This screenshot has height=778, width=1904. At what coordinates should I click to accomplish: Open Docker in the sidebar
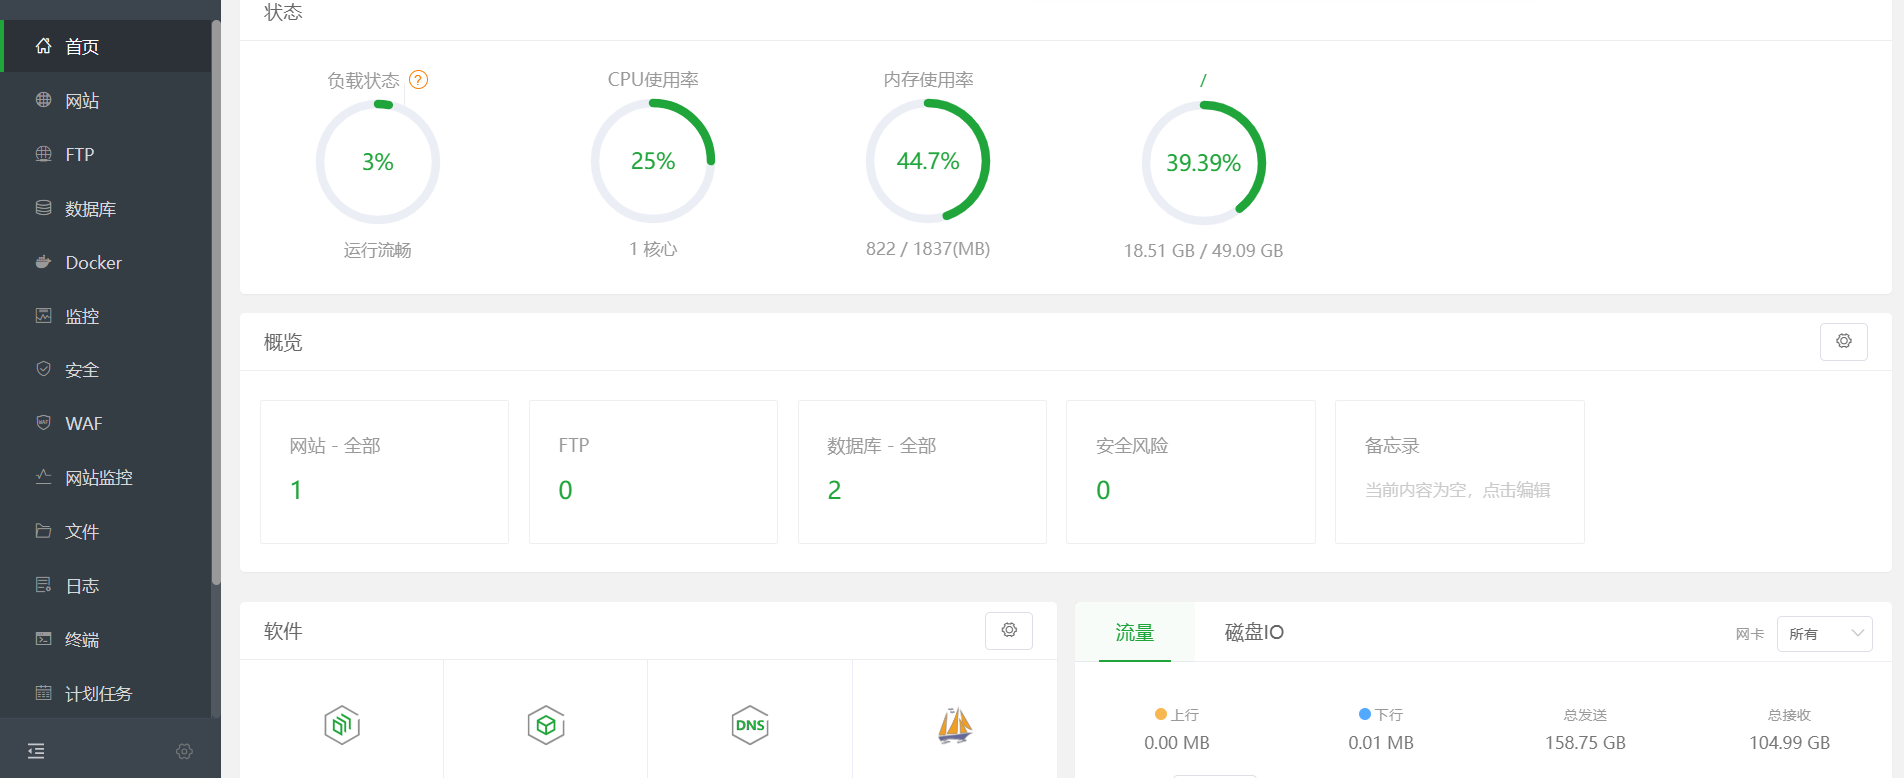[93, 263]
